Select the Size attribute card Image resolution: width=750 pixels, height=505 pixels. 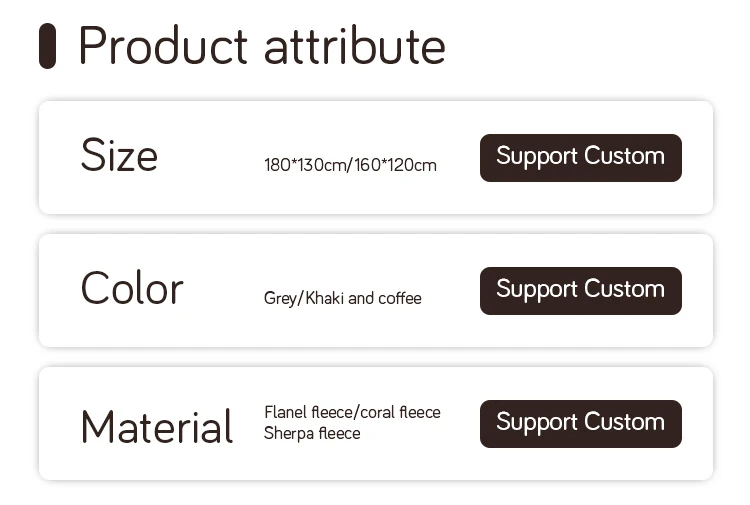tap(376, 157)
